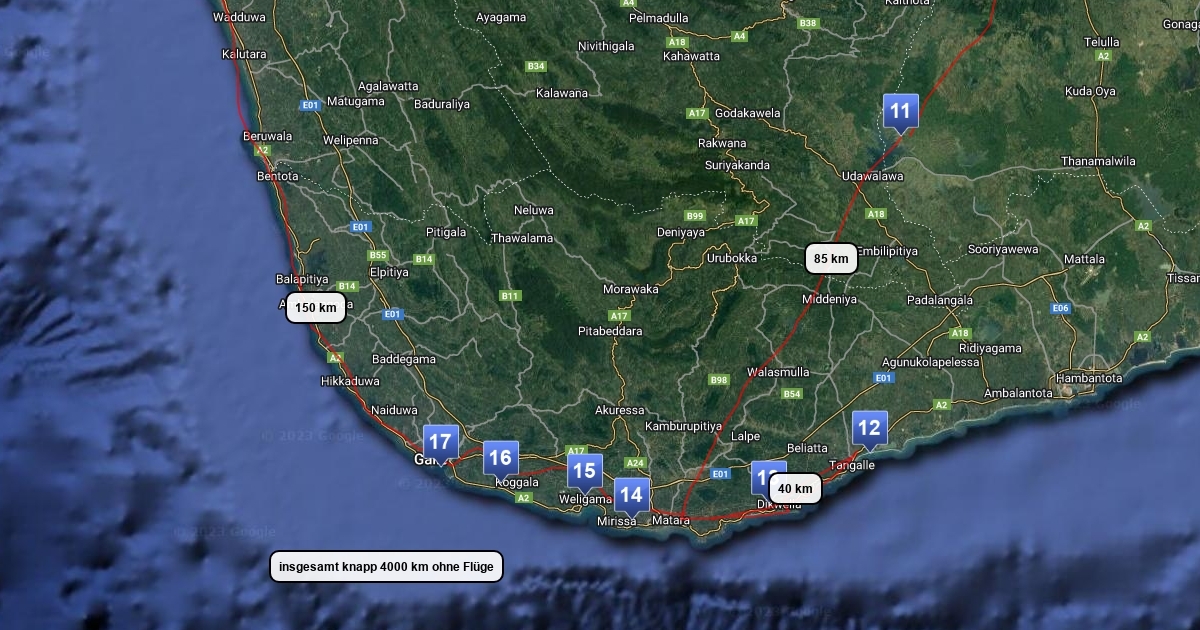Screen dimensions: 1200x630
Task: Click the B11 road shield
Action: [510, 296]
